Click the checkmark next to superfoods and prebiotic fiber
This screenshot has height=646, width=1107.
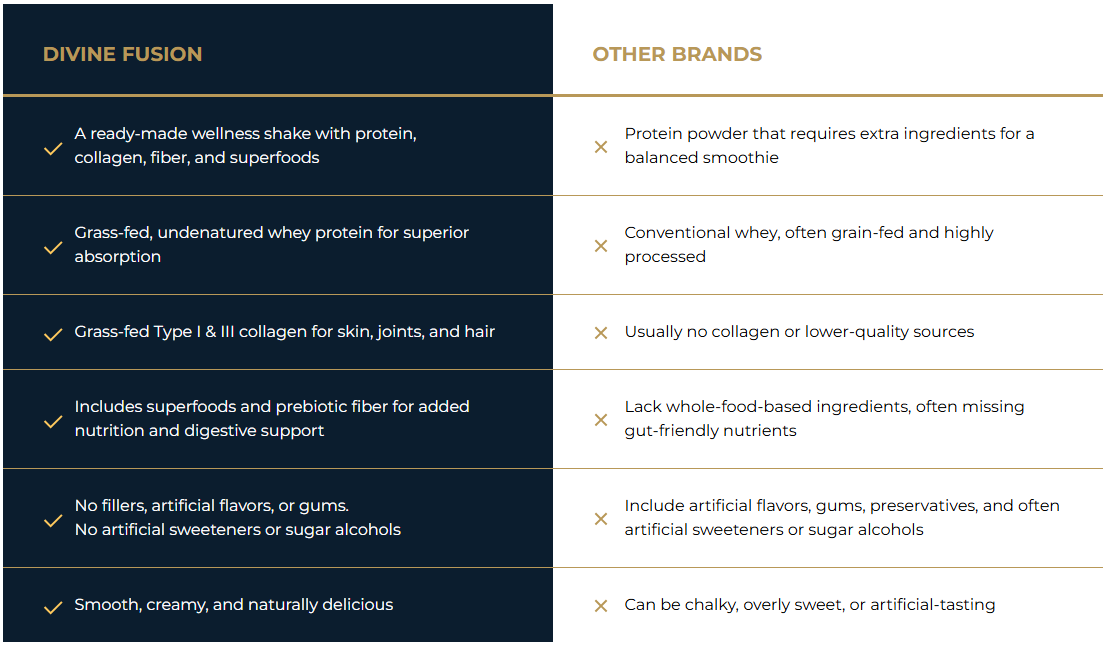click(x=53, y=420)
